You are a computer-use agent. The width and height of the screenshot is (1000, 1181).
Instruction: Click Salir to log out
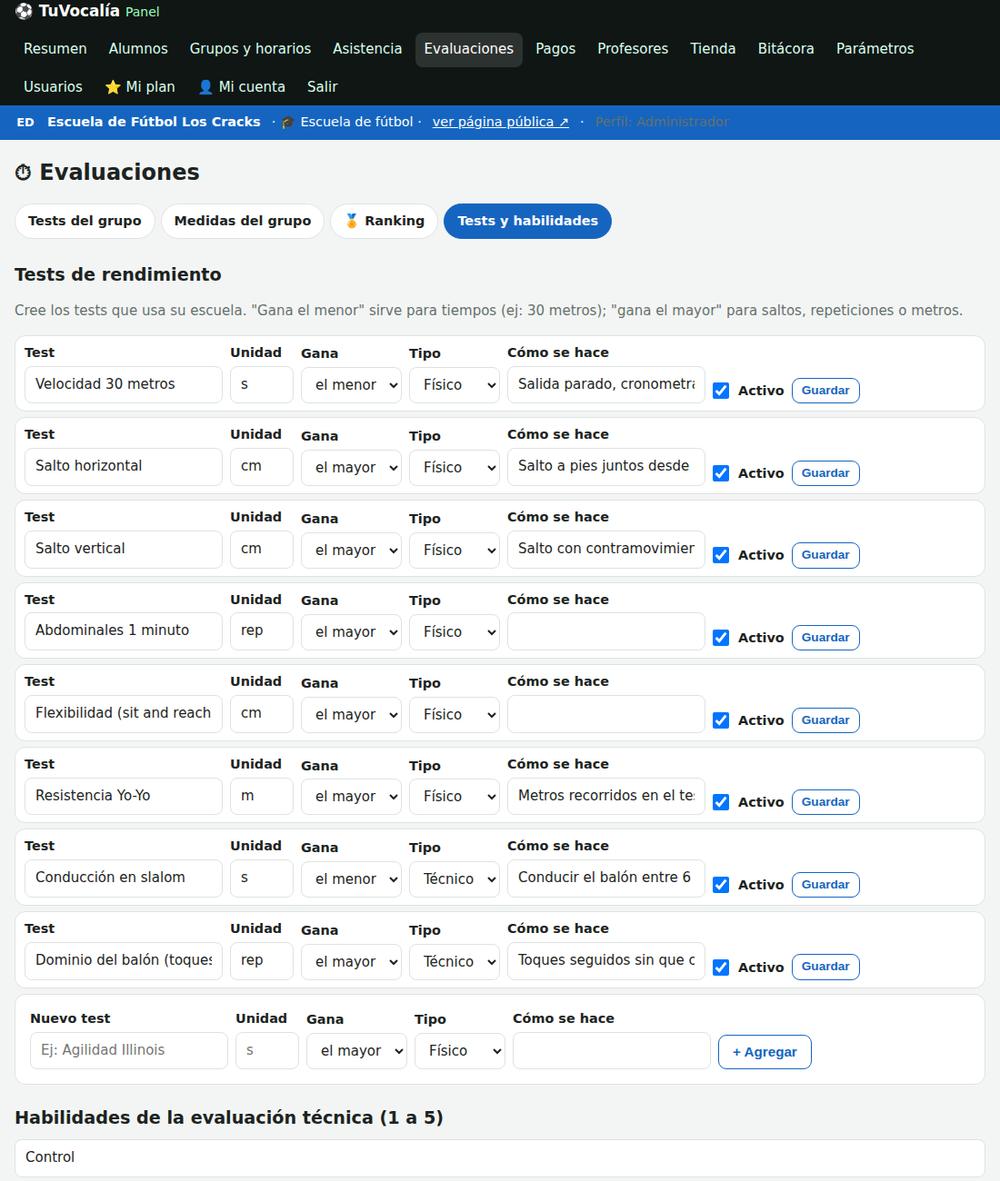point(322,87)
